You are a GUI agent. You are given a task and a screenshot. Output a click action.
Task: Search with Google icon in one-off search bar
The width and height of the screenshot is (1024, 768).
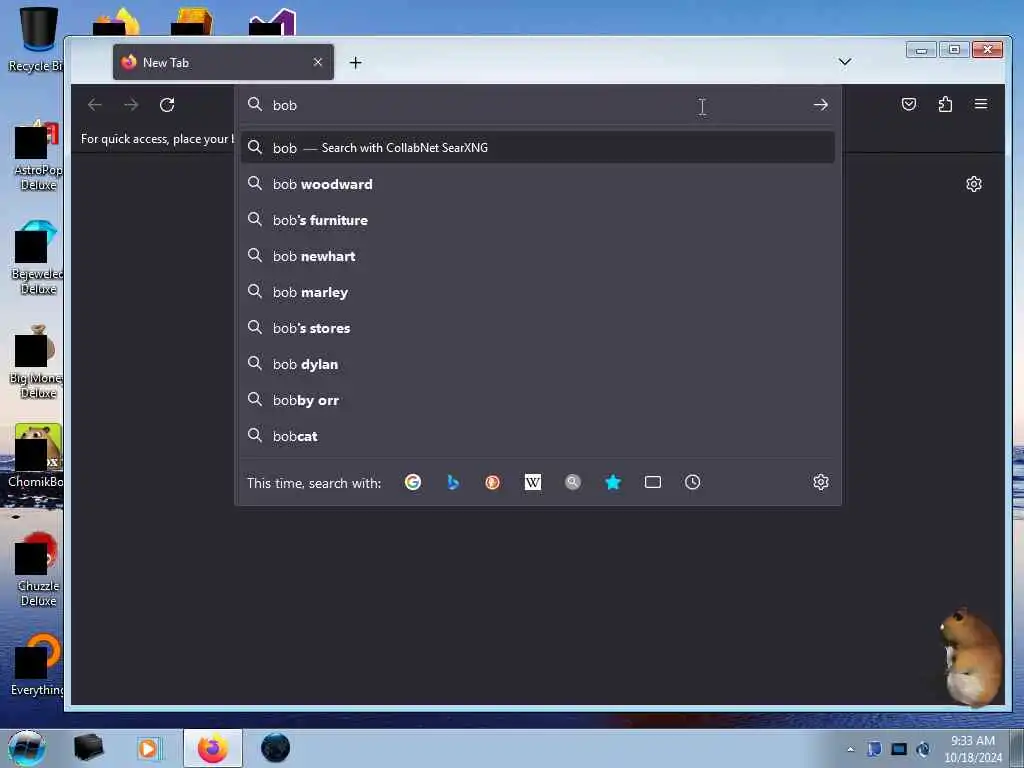pos(413,482)
